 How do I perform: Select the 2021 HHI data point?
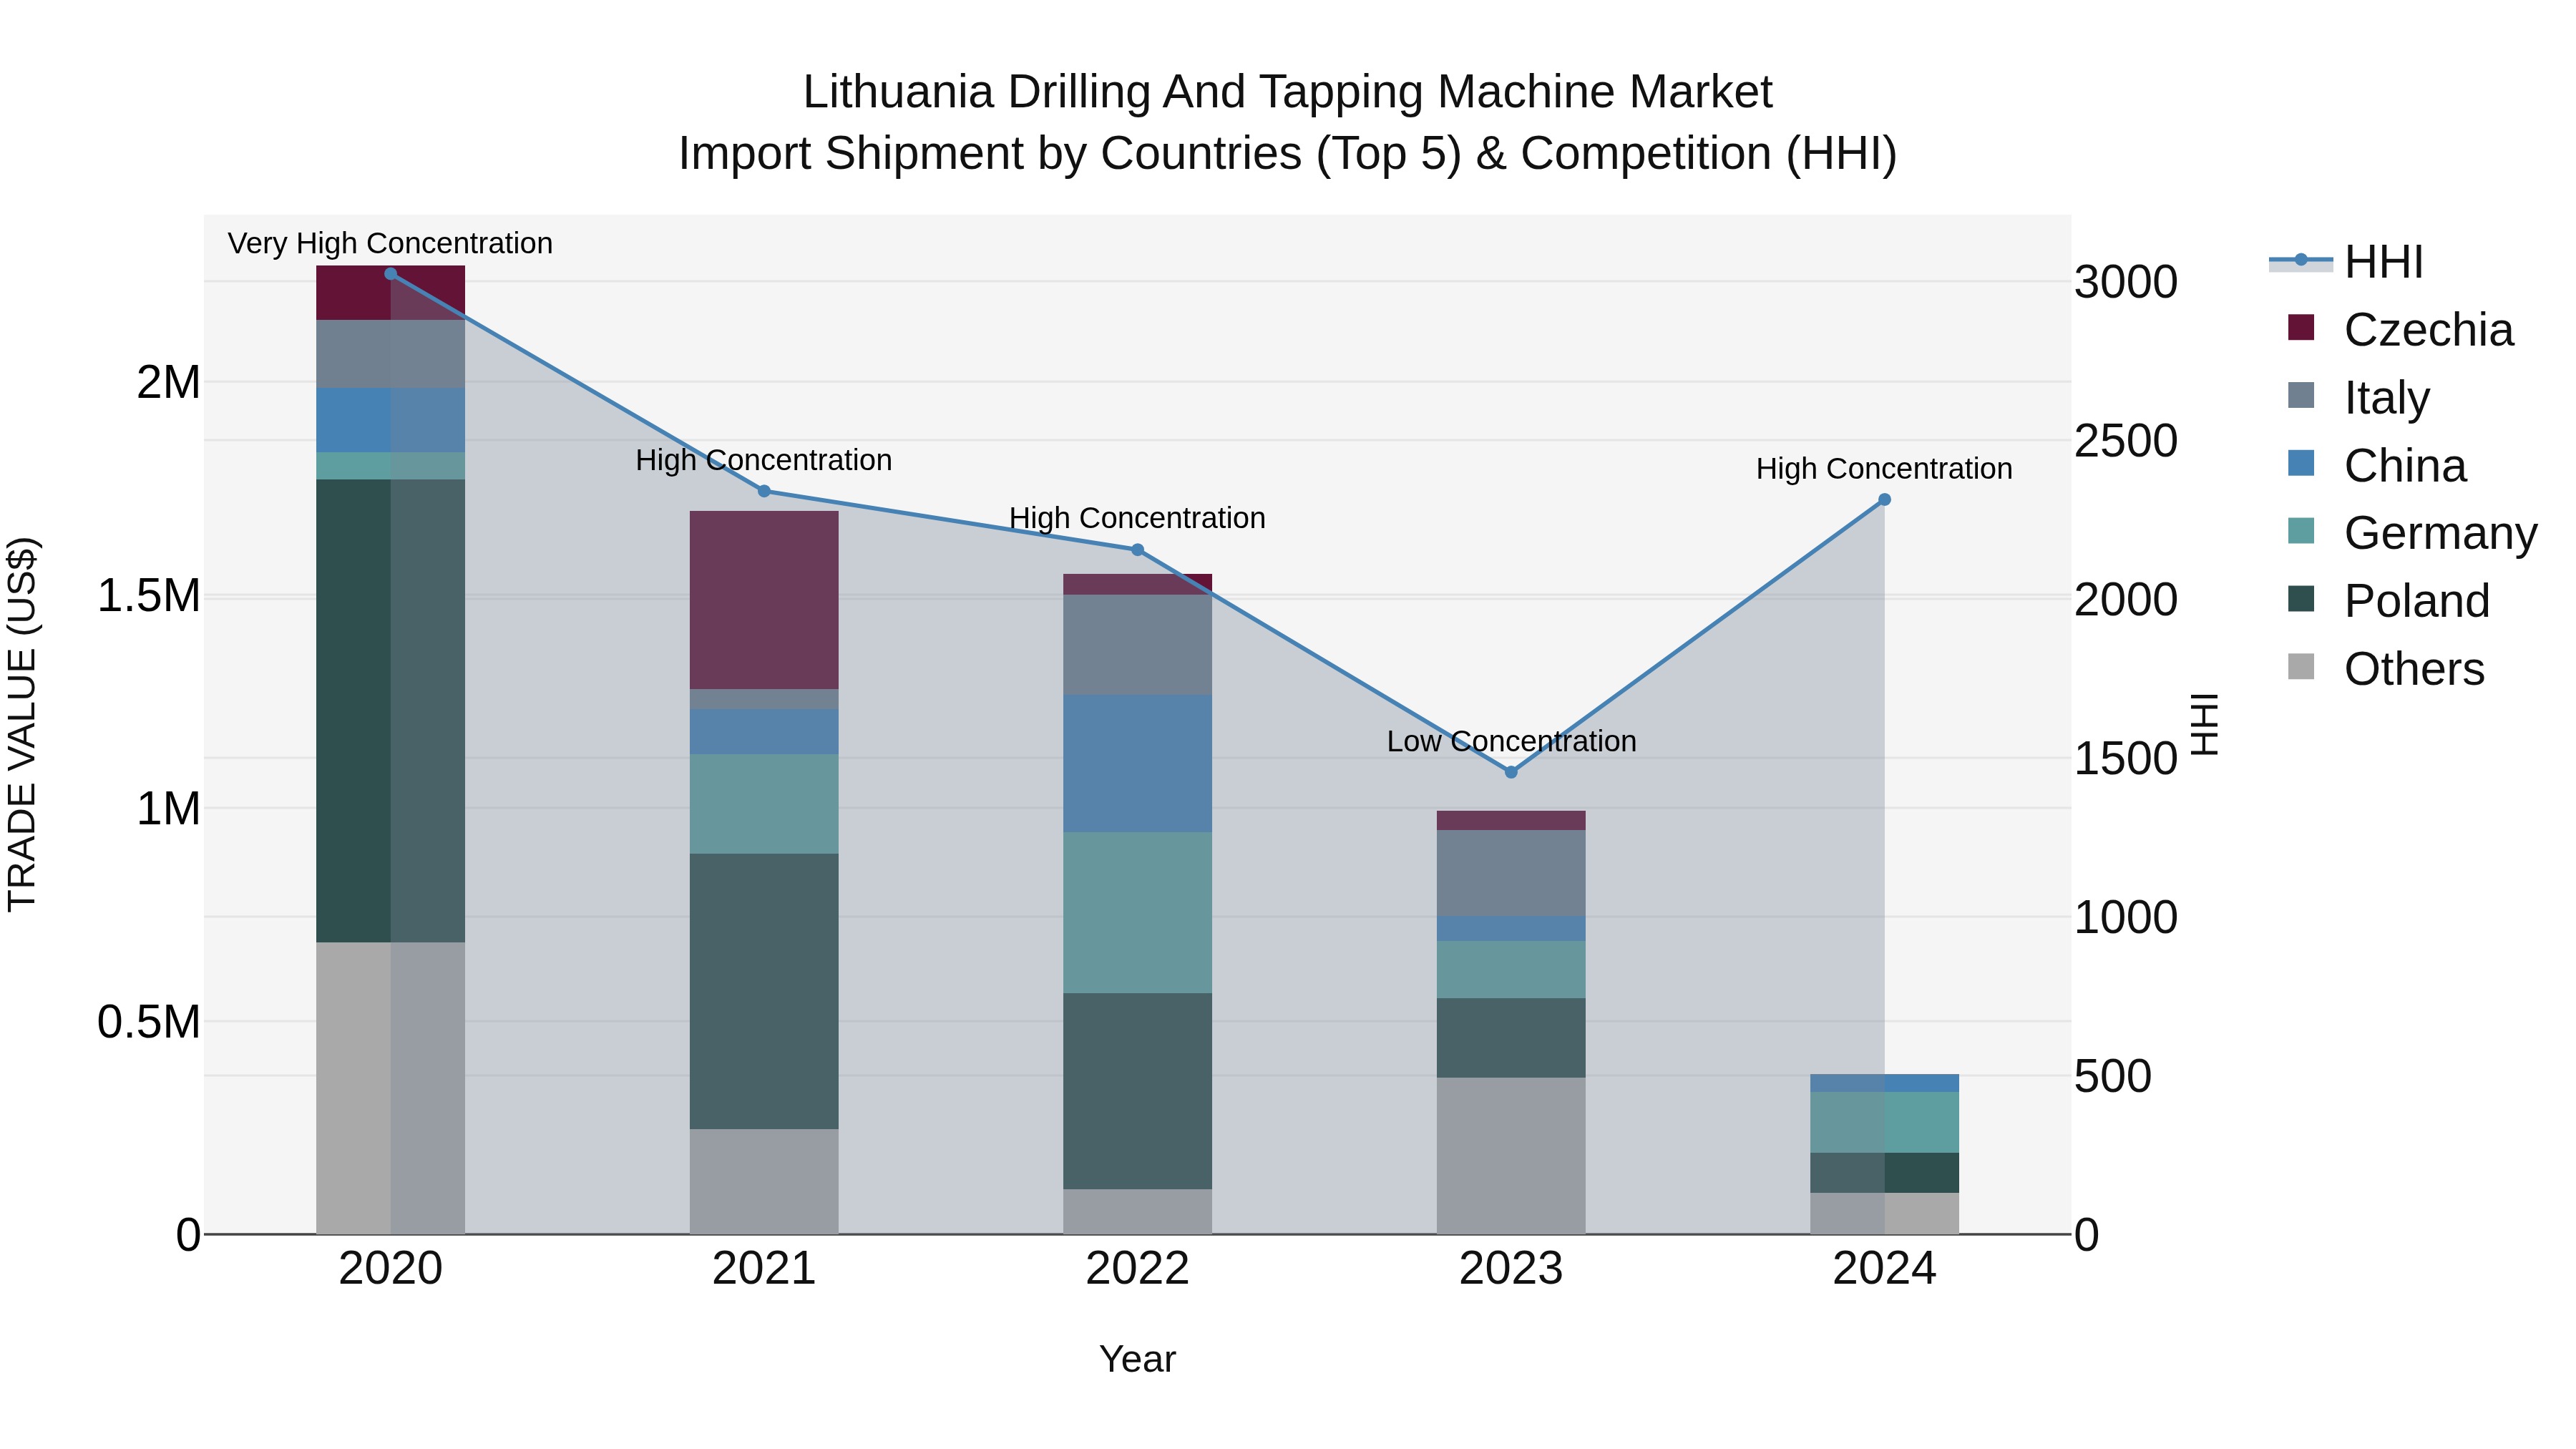point(764,491)
